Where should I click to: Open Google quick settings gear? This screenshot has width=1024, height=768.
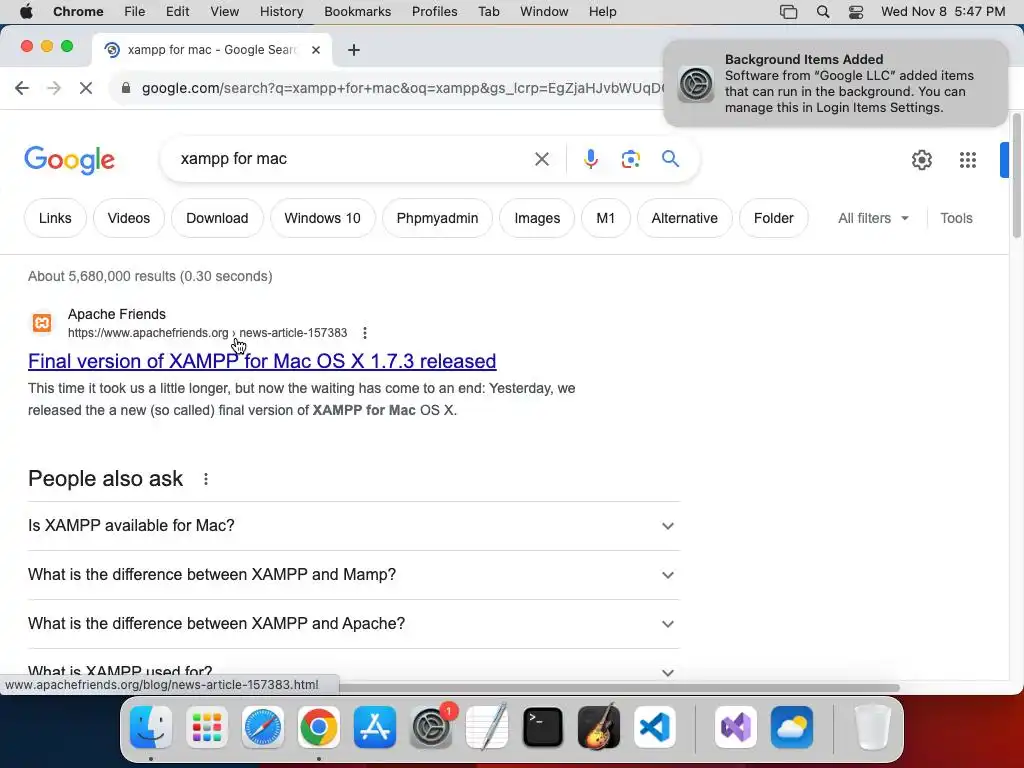click(x=921, y=159)
